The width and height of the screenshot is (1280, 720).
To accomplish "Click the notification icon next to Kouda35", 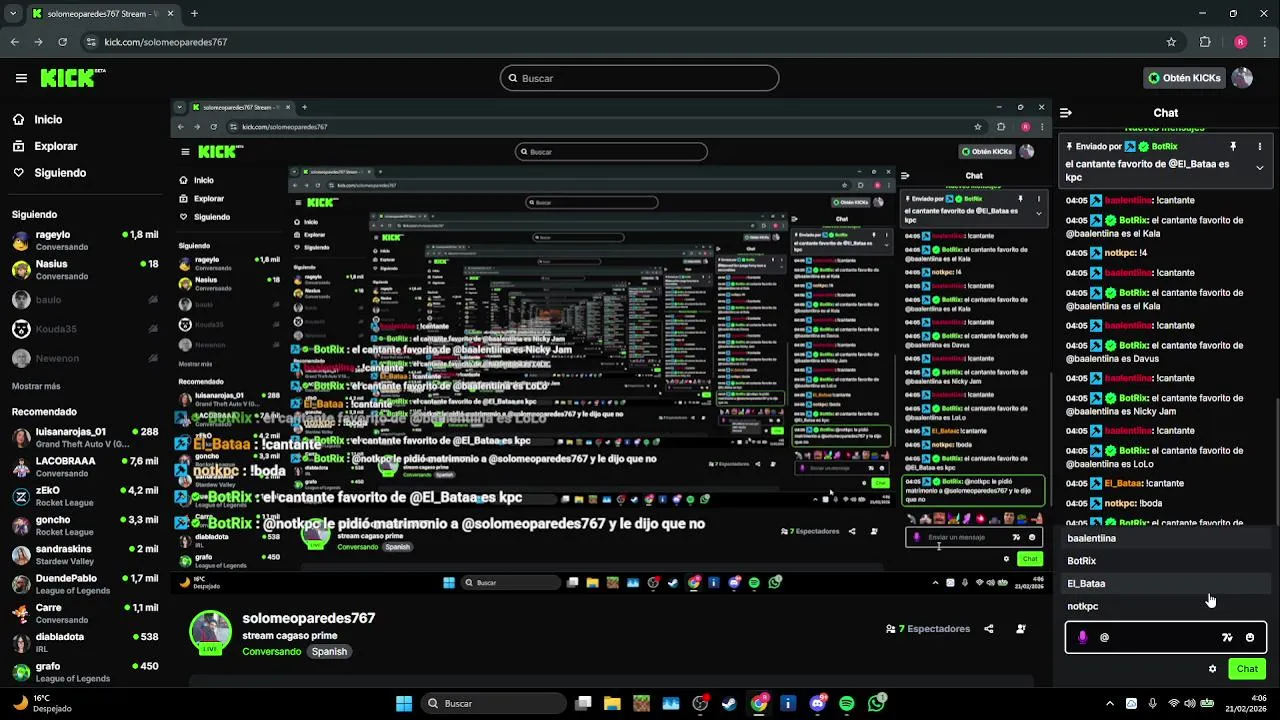I will point(153,329).
